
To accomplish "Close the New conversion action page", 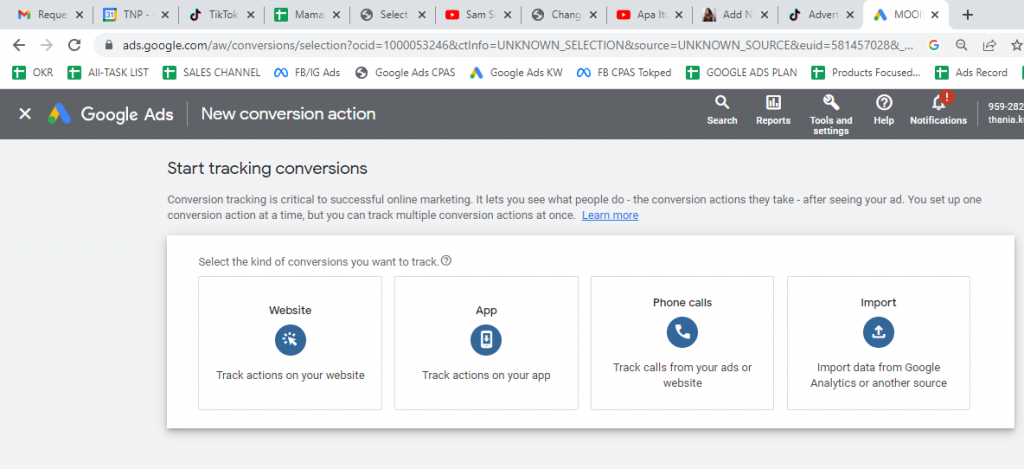I will coord(25,114).
